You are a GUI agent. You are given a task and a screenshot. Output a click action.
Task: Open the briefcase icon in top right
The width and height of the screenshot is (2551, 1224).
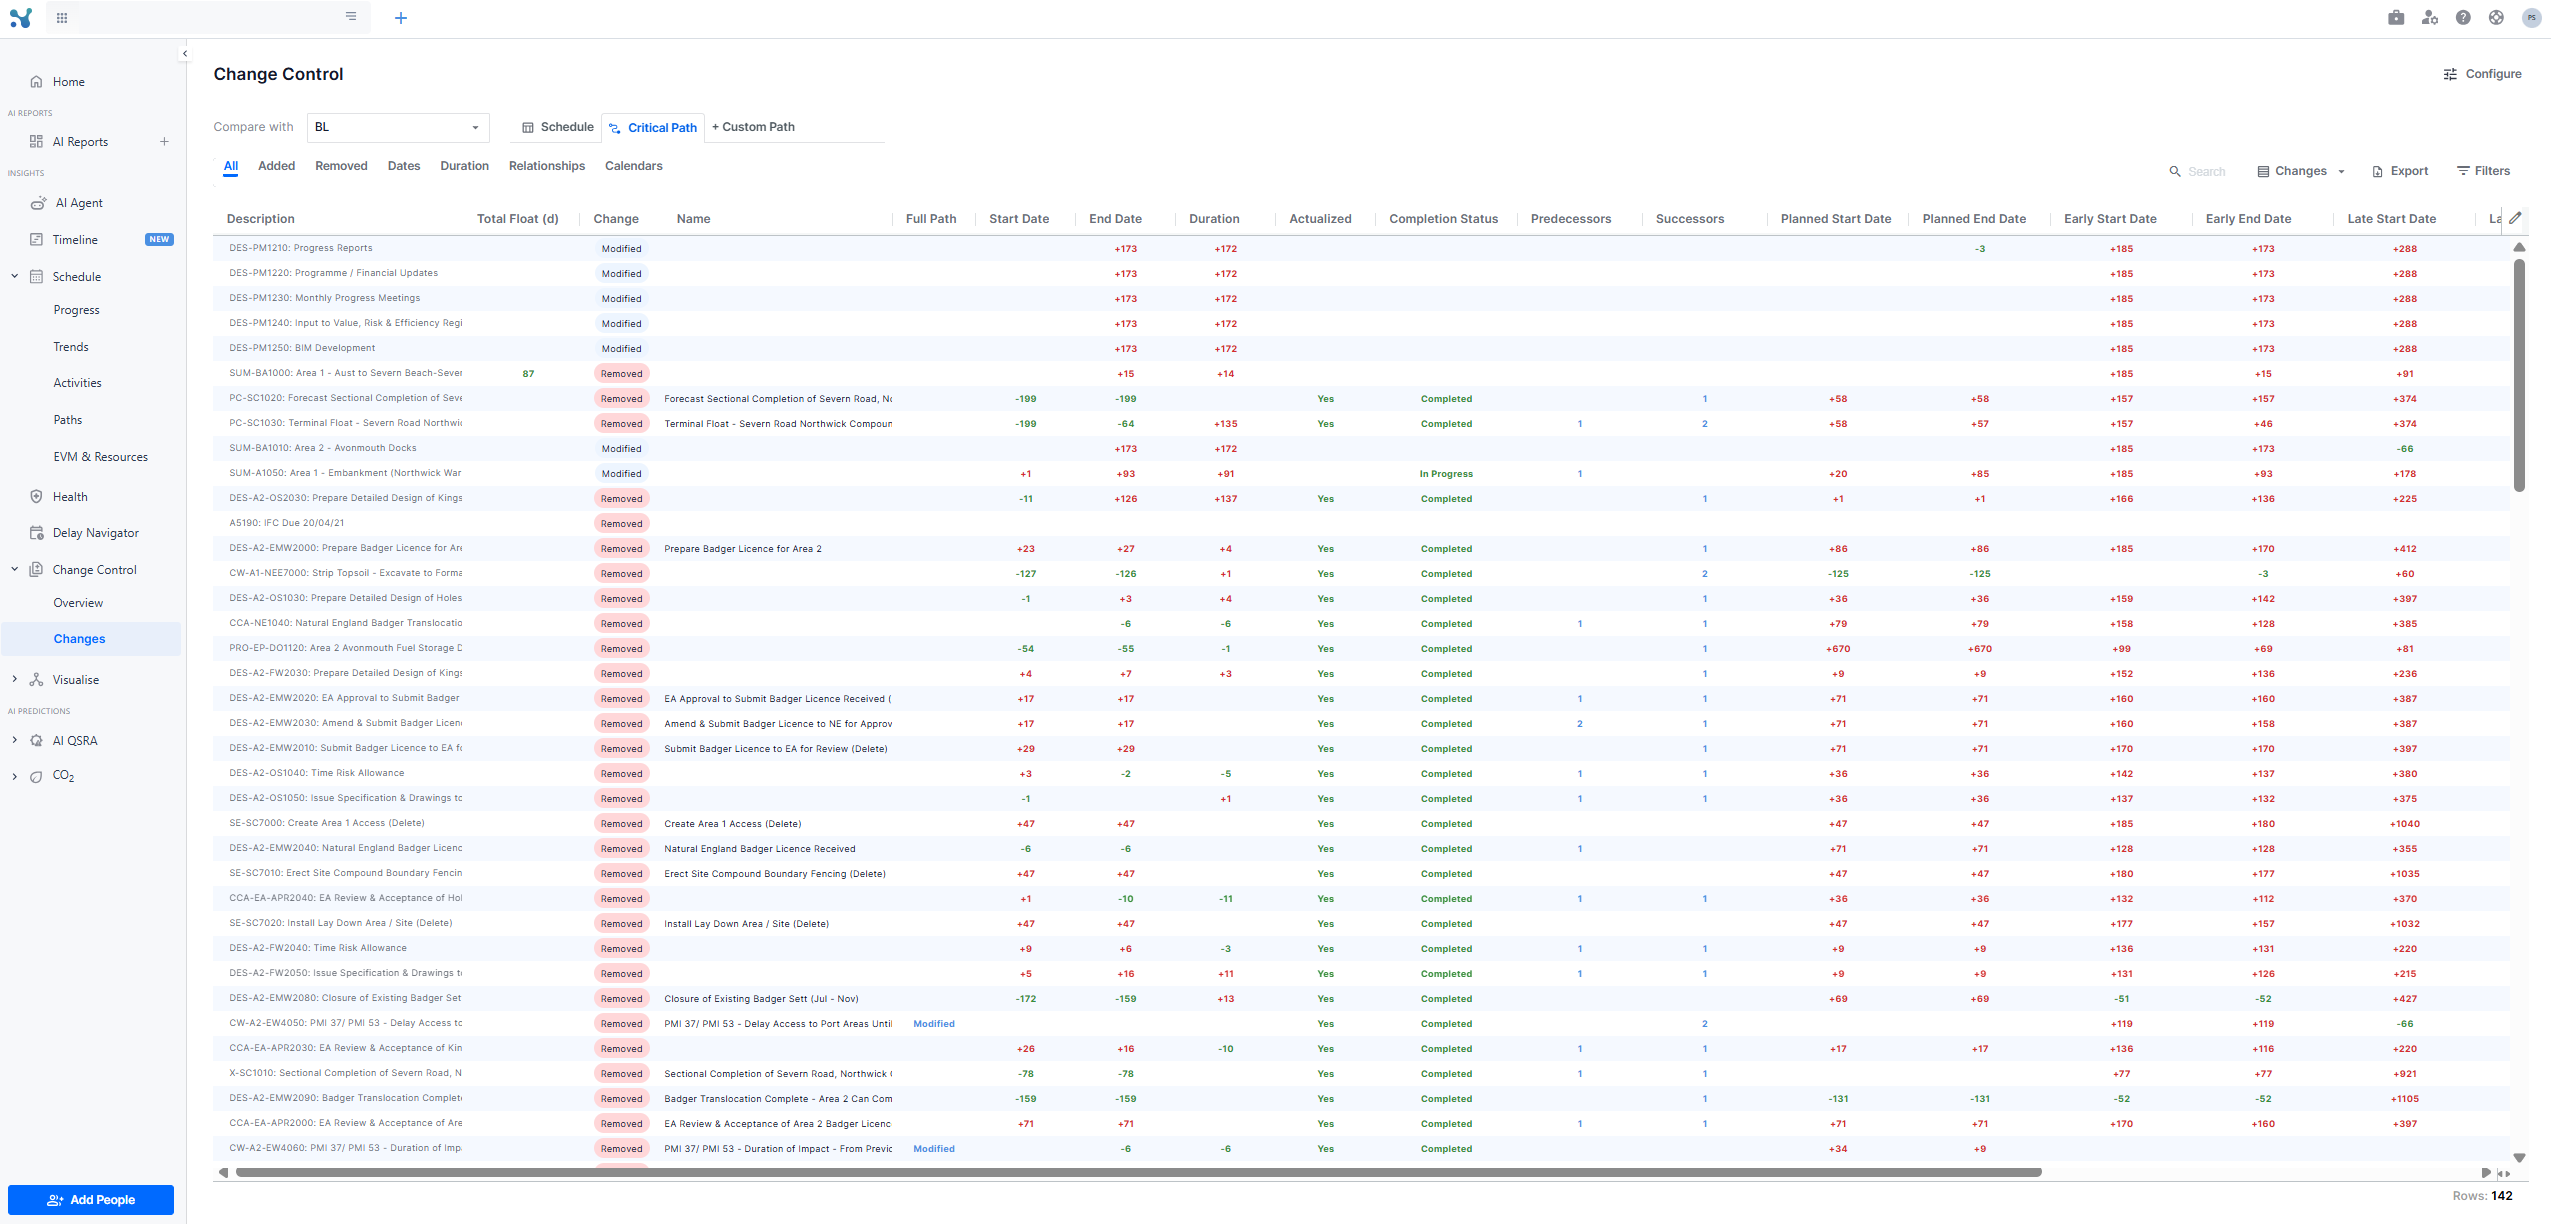pyautogui.click(x=2396, y=17)
